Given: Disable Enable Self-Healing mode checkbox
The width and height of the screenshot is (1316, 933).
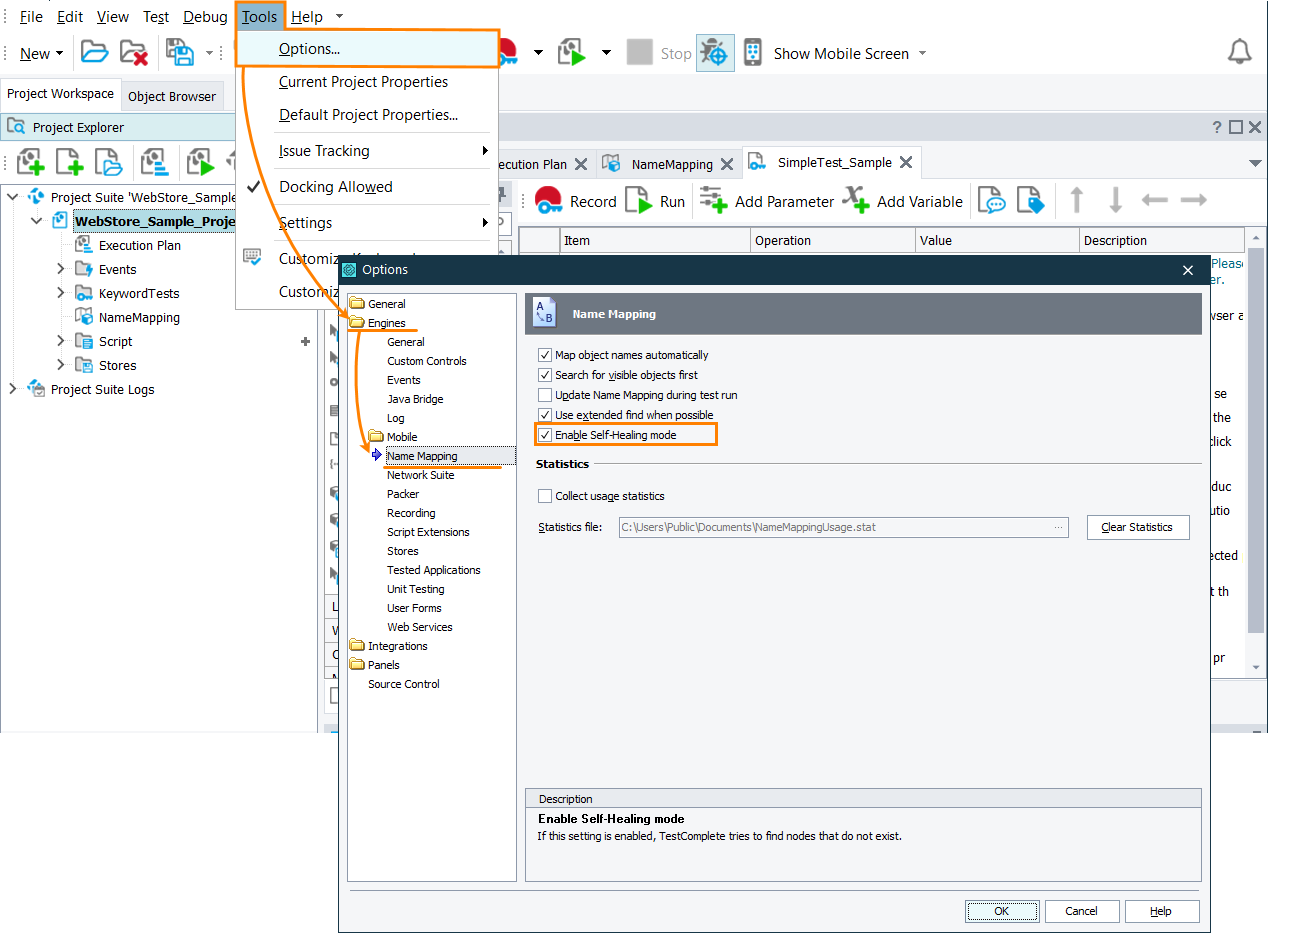Looking at the screenshot, I should click(x=545, y=435).
